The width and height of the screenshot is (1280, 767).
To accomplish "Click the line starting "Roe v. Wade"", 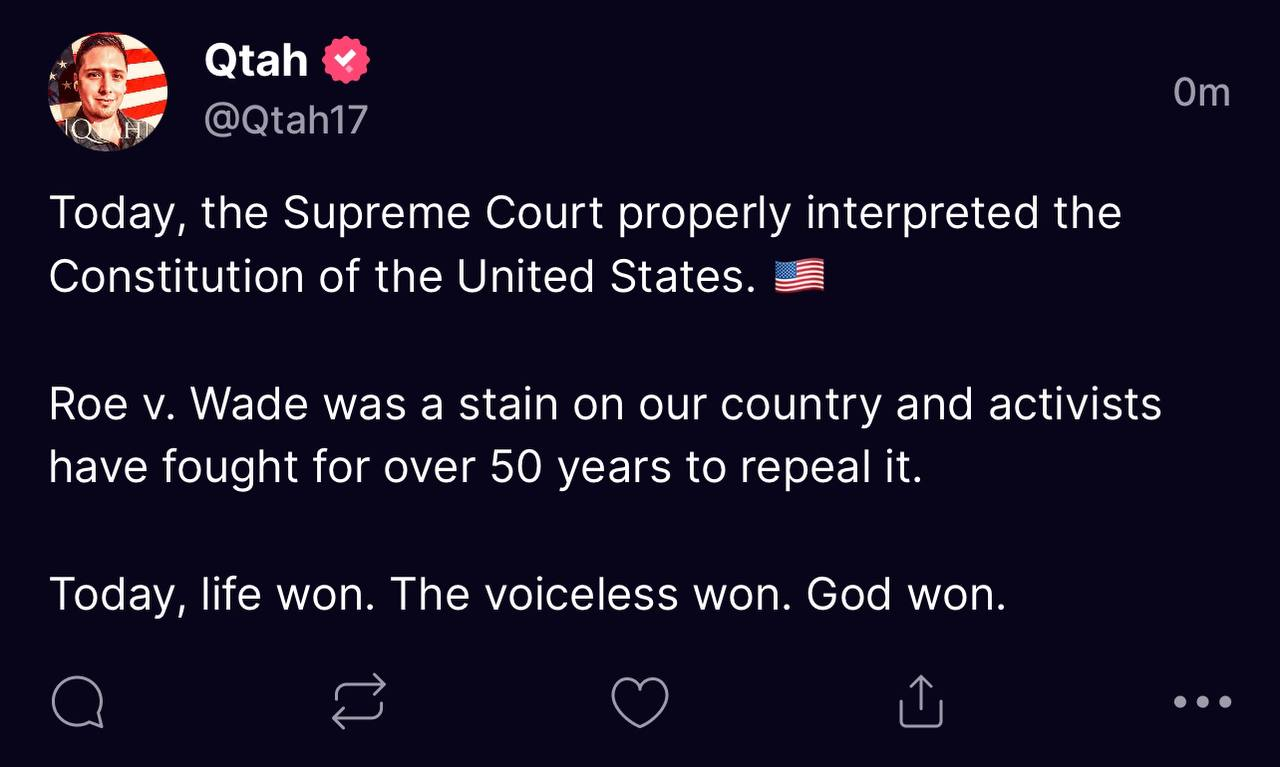I will click(605, 405).
